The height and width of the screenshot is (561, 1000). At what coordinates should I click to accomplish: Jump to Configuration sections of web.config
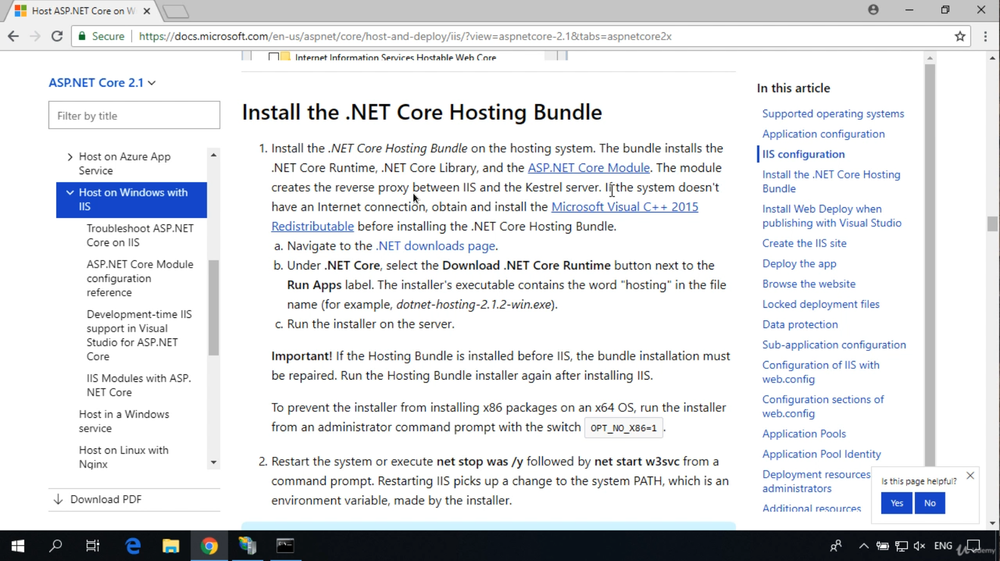pyautogui.click(x=823, y=407)
